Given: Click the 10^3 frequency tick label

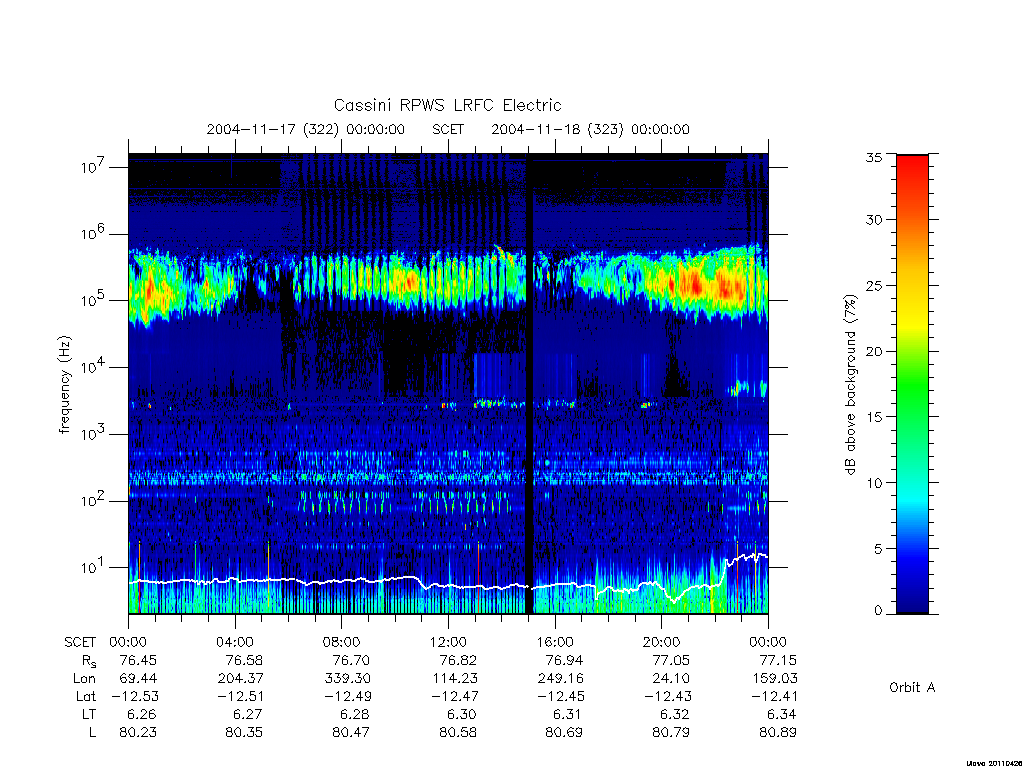Looking at the screenshot, I should (x=94, y=433).
